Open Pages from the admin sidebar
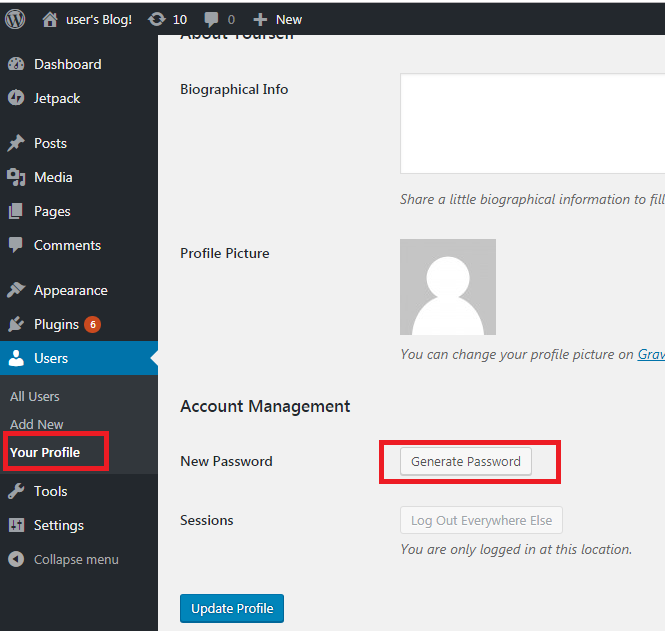The height and width of the screenshot is (631, 665). pos(52,212)
